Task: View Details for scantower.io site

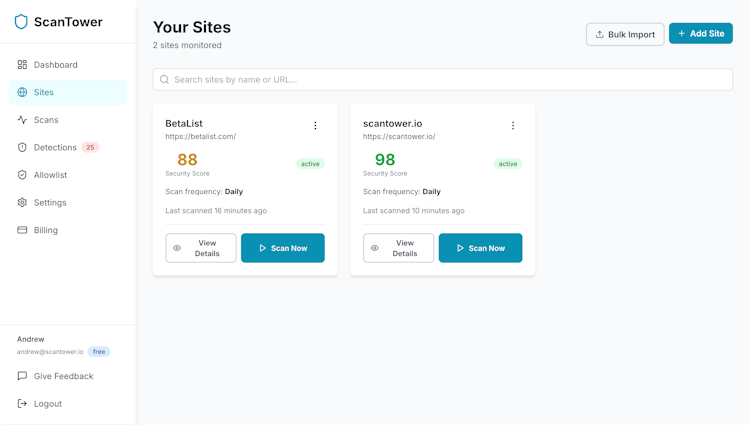Action: 398,248
